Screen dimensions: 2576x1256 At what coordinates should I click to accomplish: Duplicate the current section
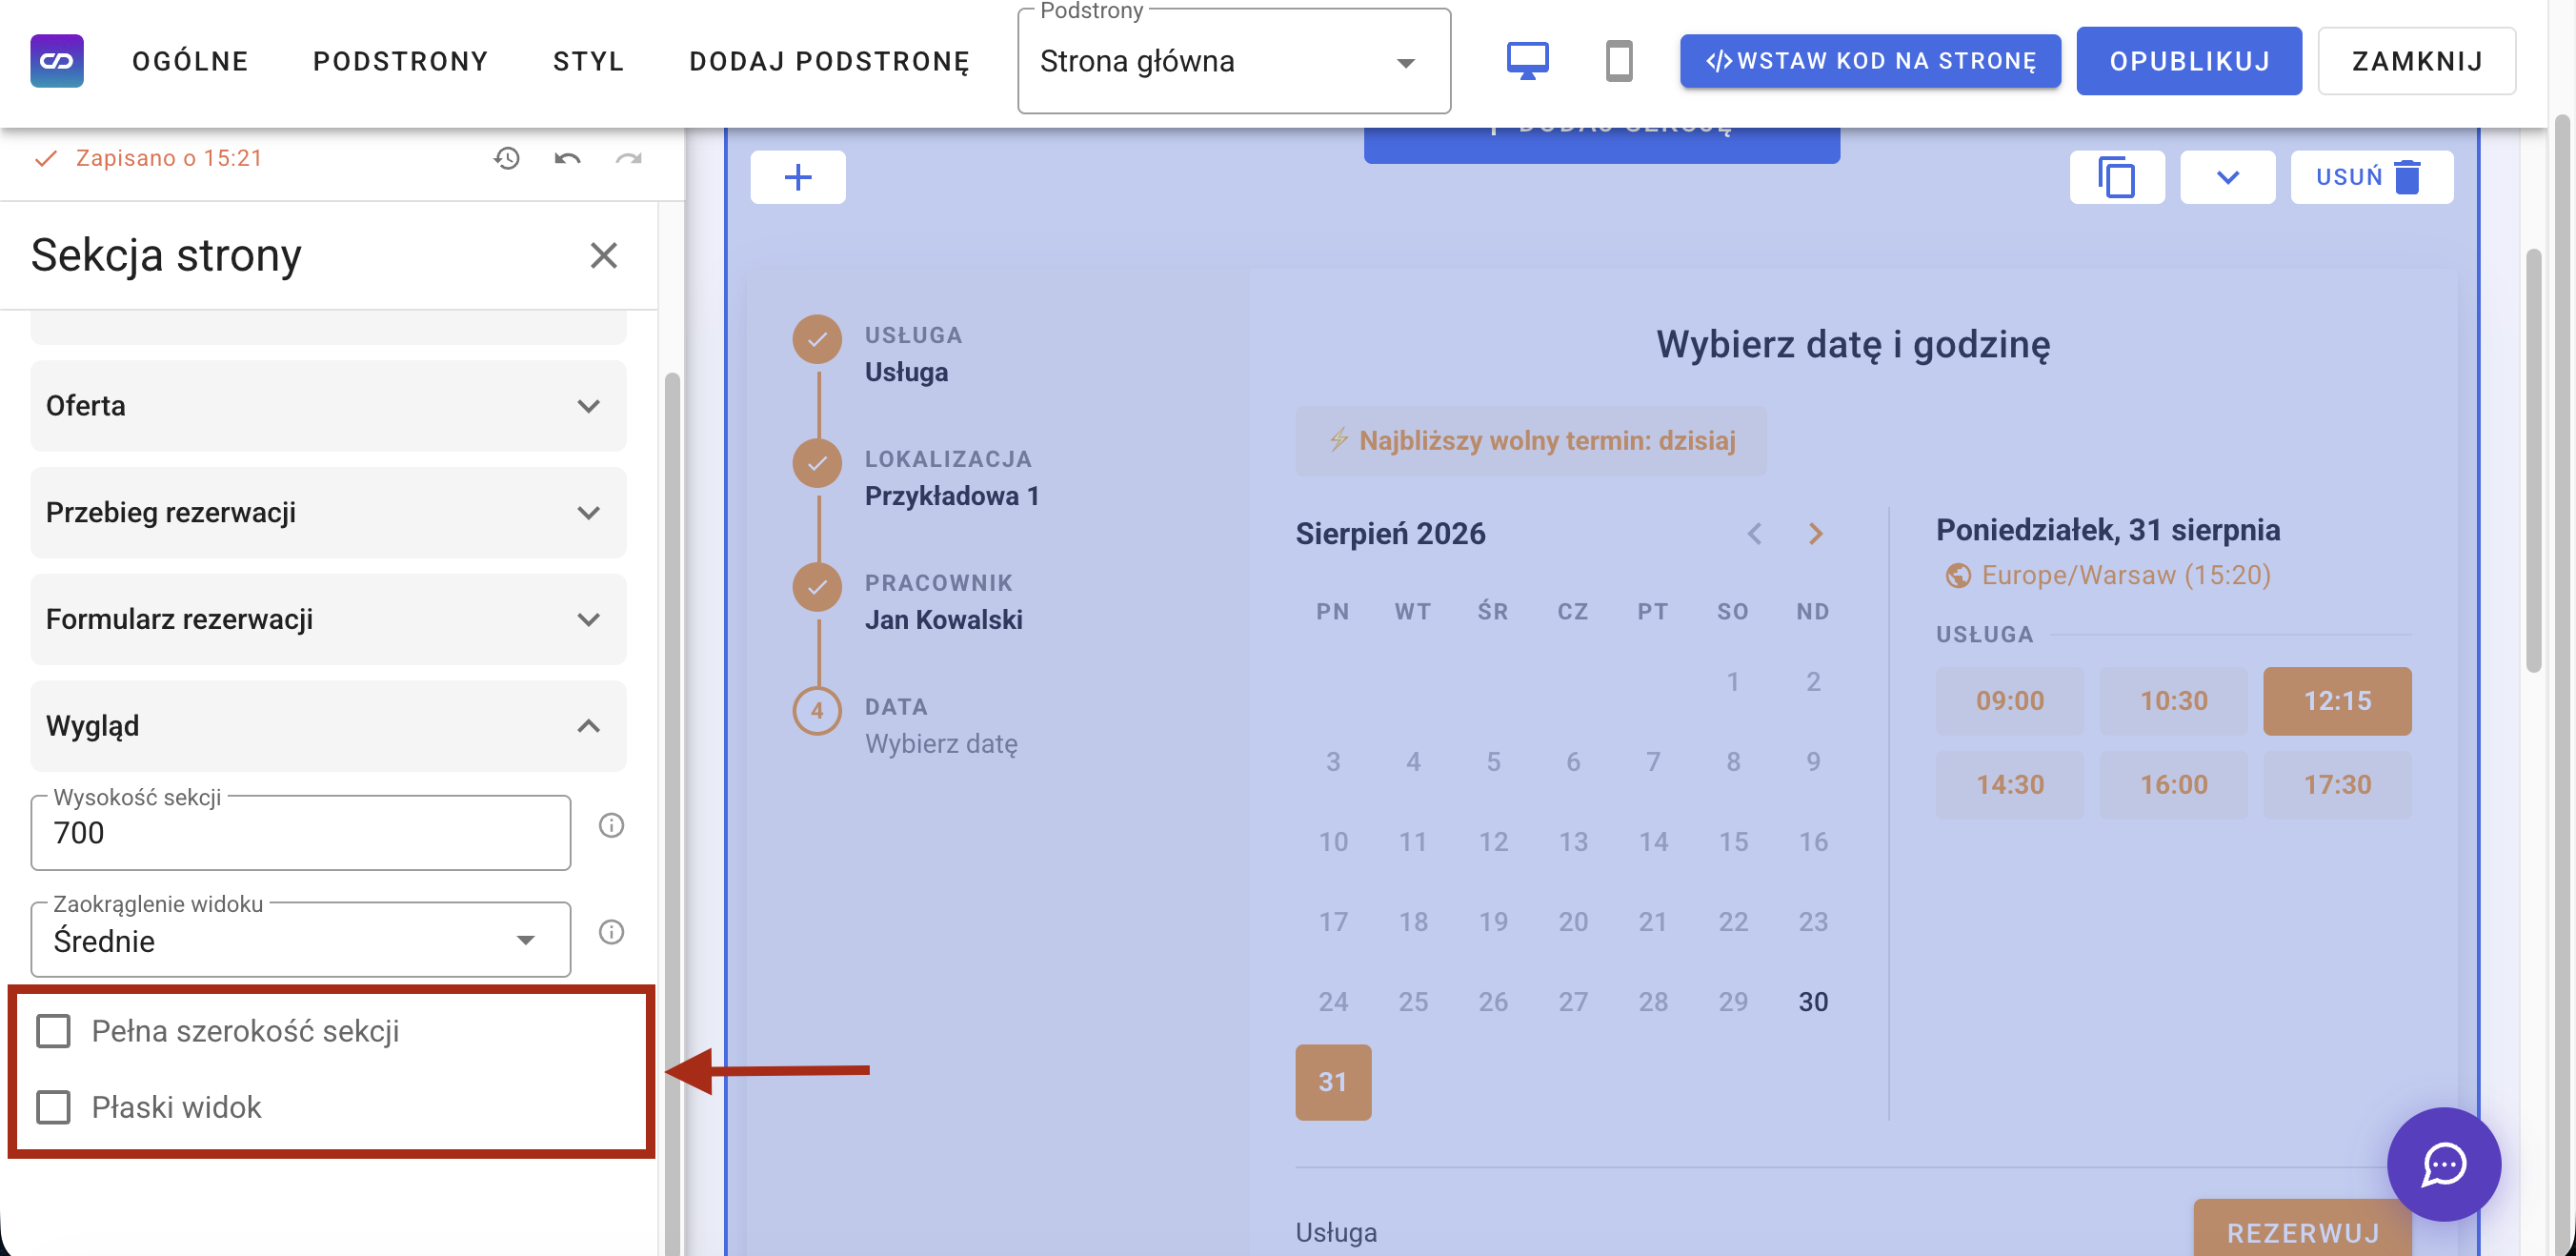point(2117,177)
